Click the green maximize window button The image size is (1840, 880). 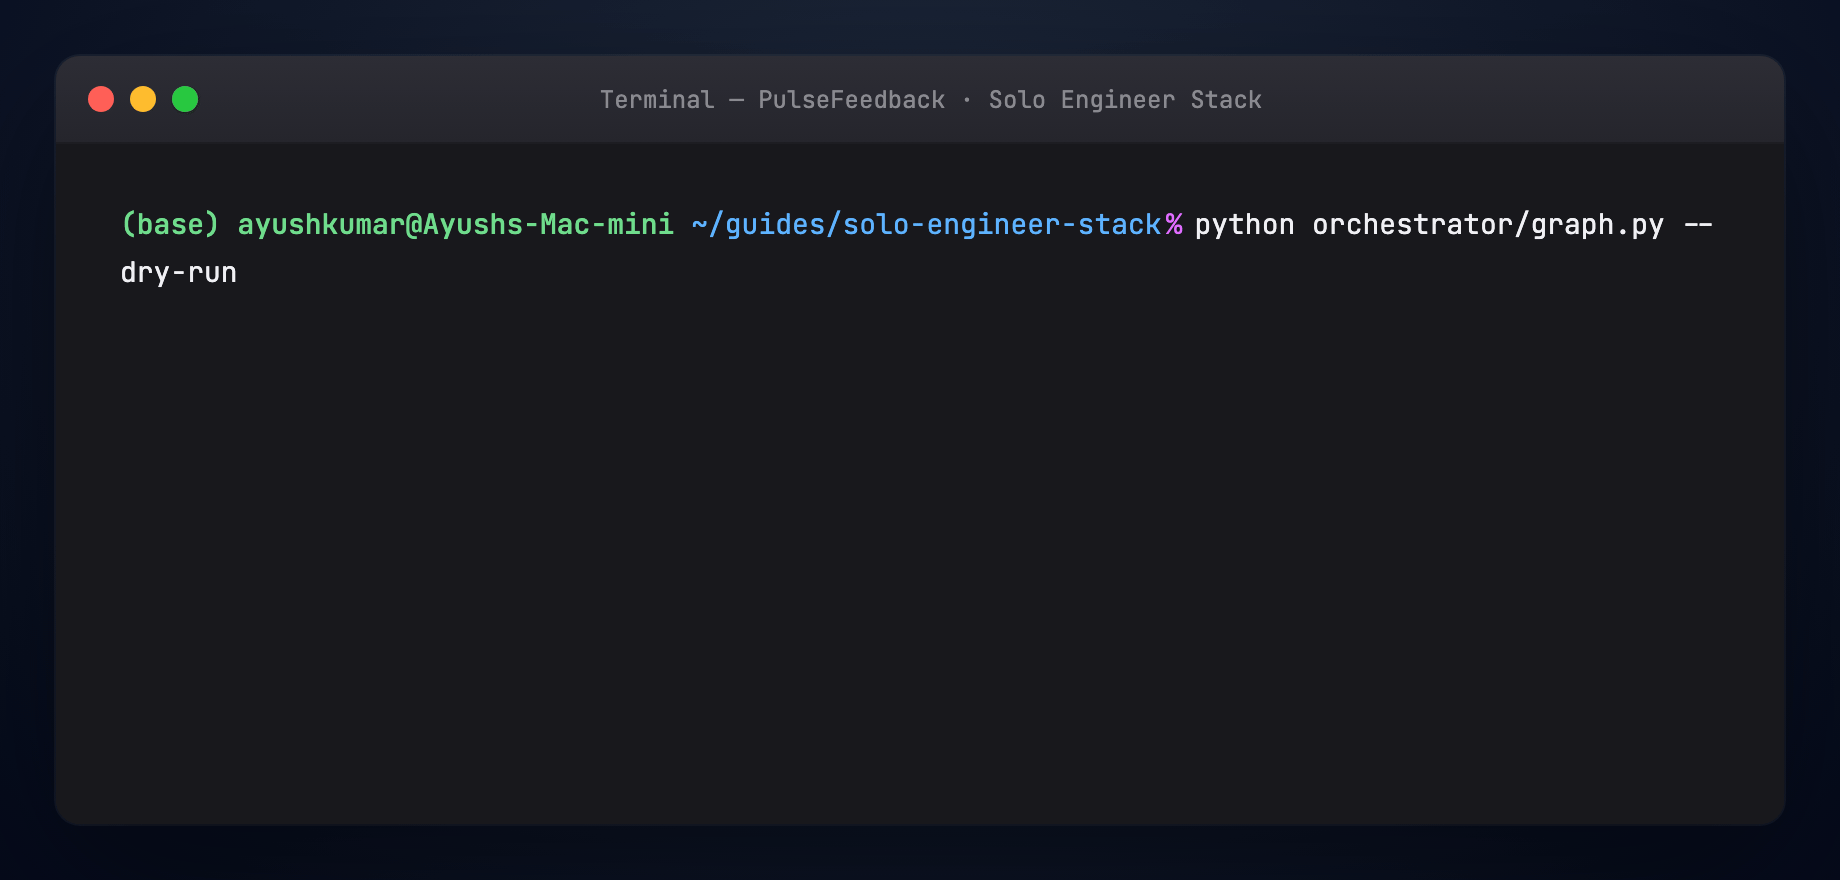(185, 99)
